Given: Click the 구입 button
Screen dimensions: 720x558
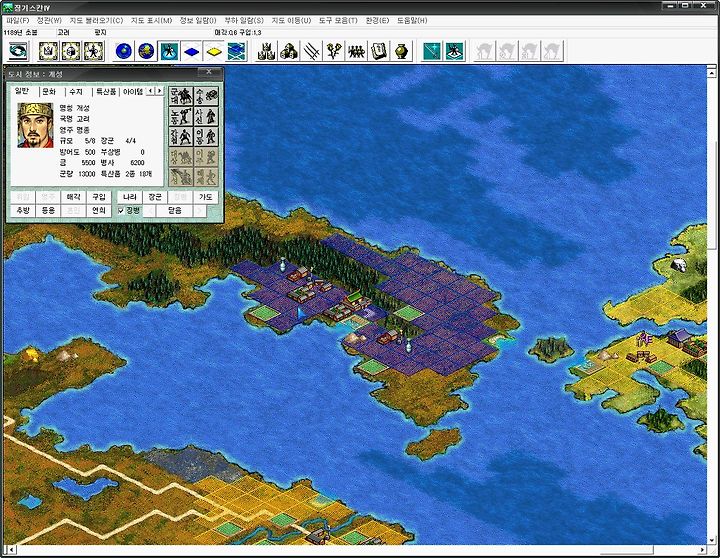Looking at the screenshot, I should point(99,197).
